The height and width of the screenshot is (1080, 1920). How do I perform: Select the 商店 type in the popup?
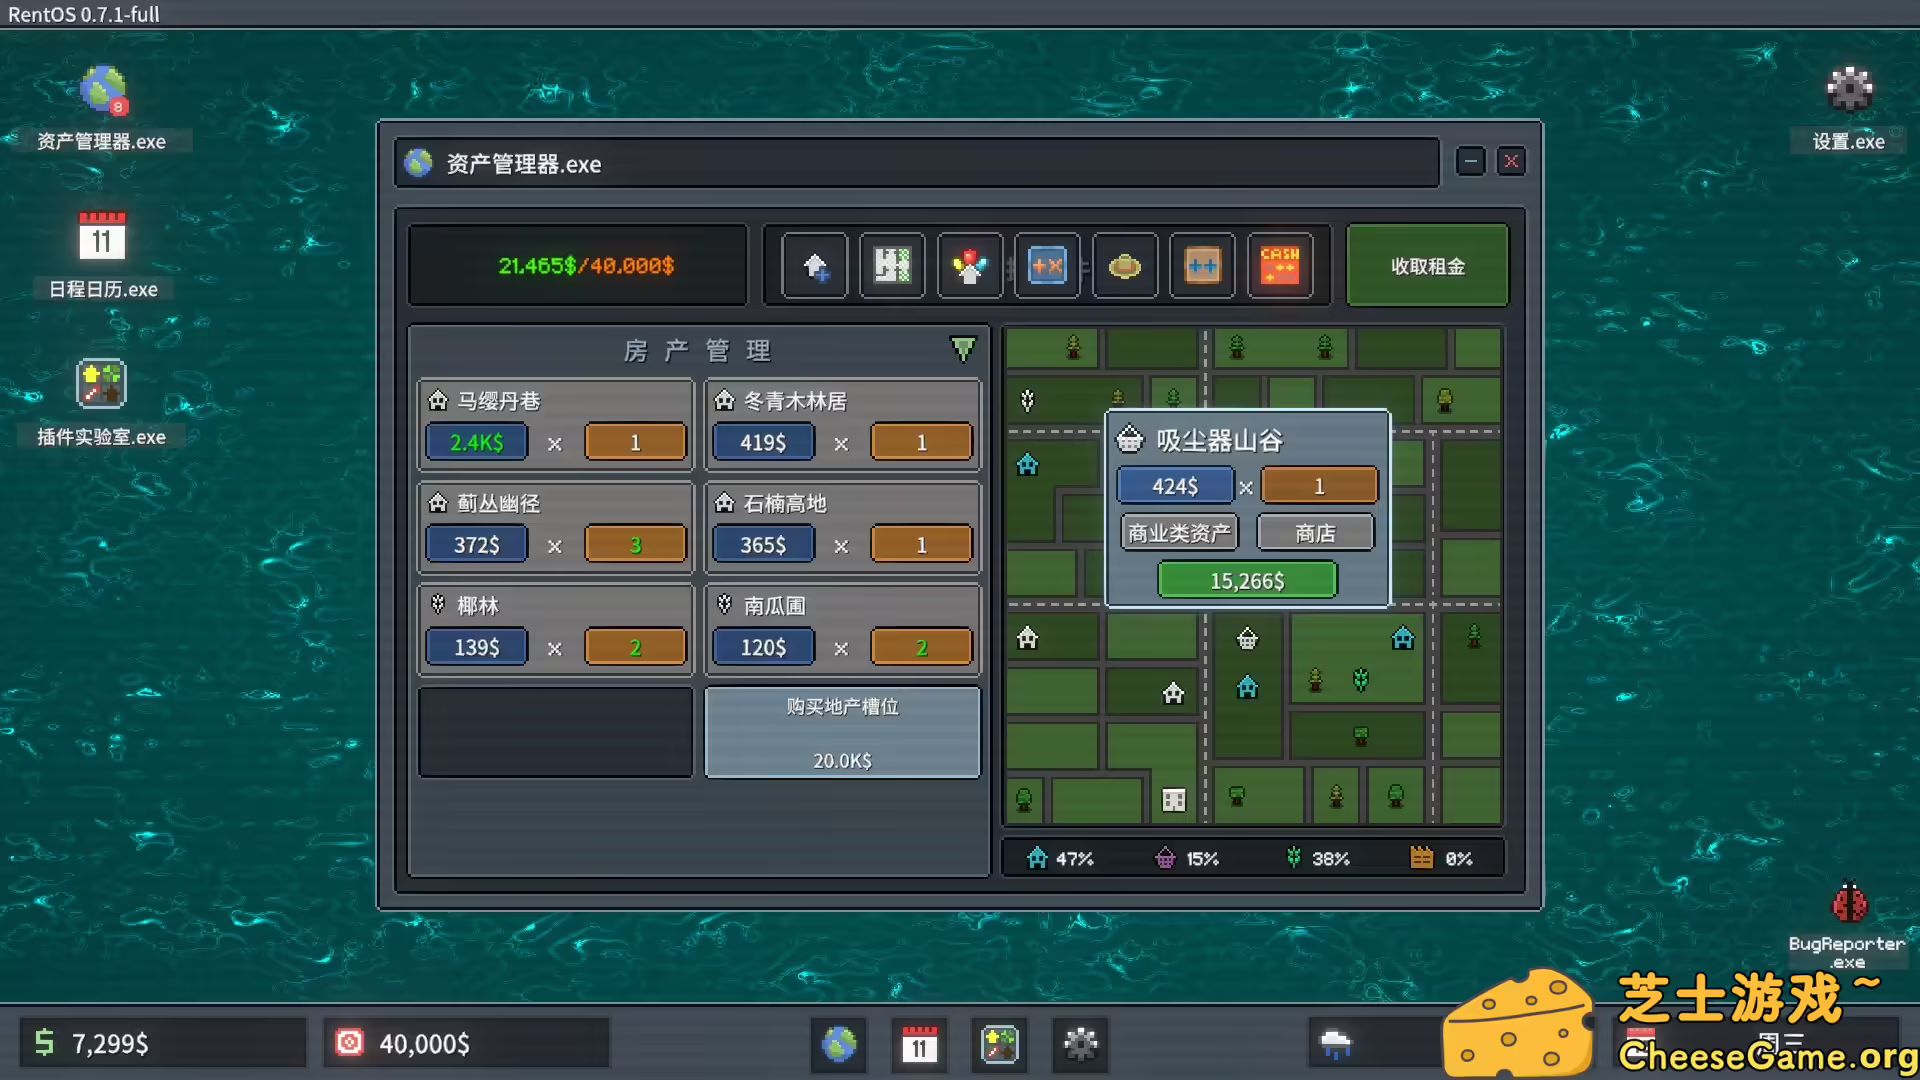pyautogui.click(x=1315, y=532)
